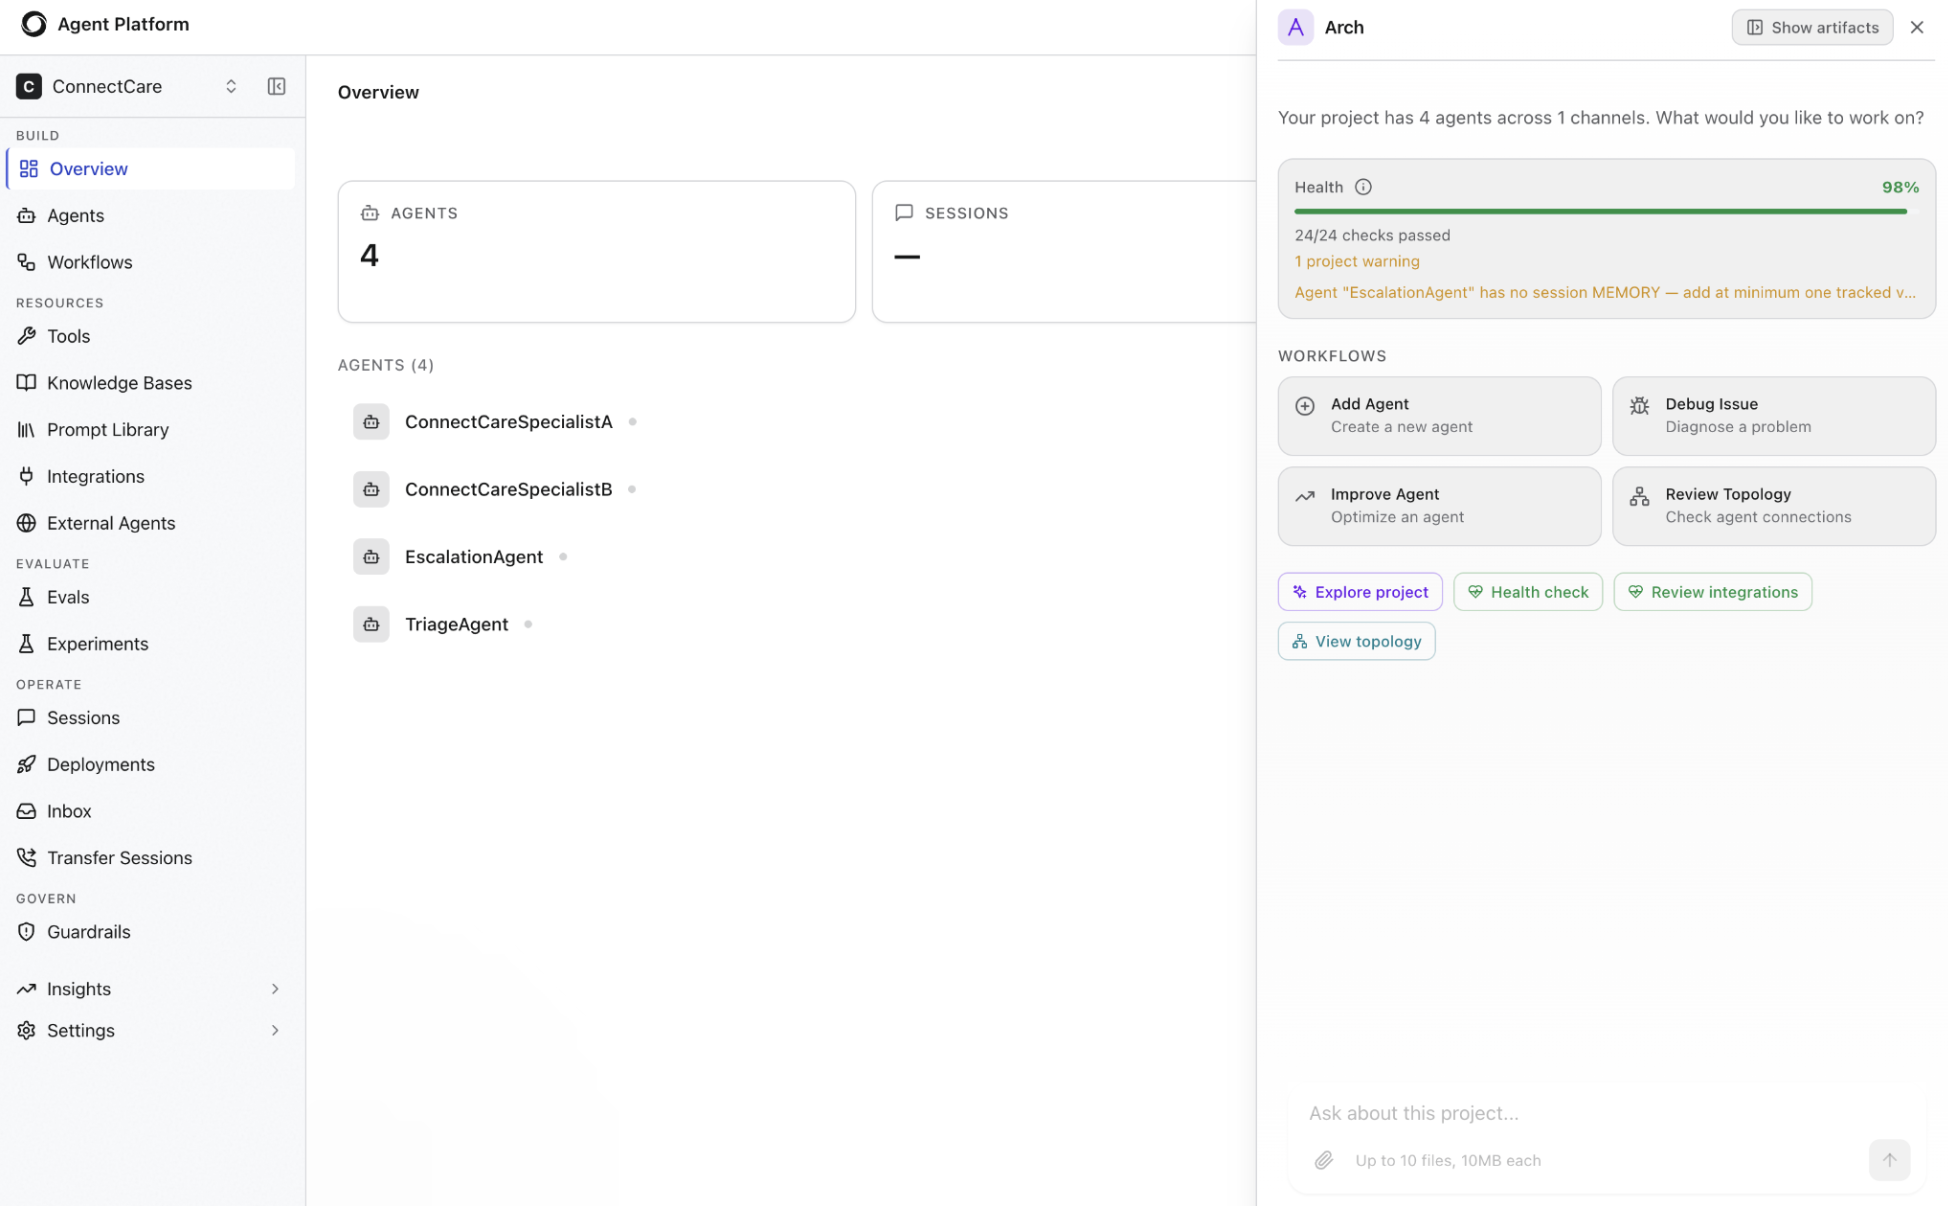Go to Overview in the sidebar
The image size is (1948, 1206).
[x=151, y=169]
